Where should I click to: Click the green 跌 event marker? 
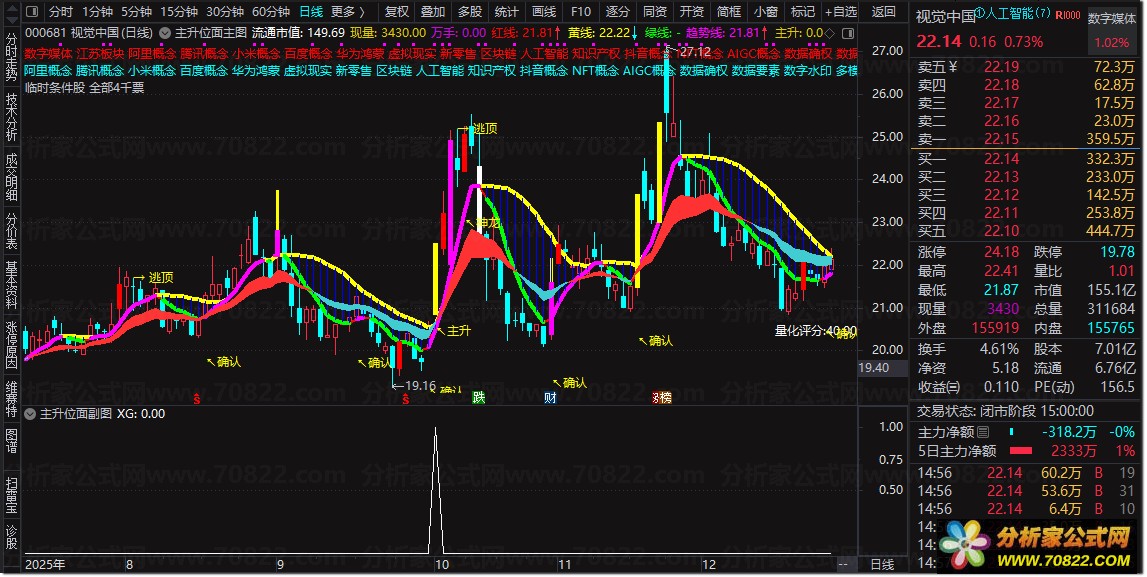click(x=479, y=397)
